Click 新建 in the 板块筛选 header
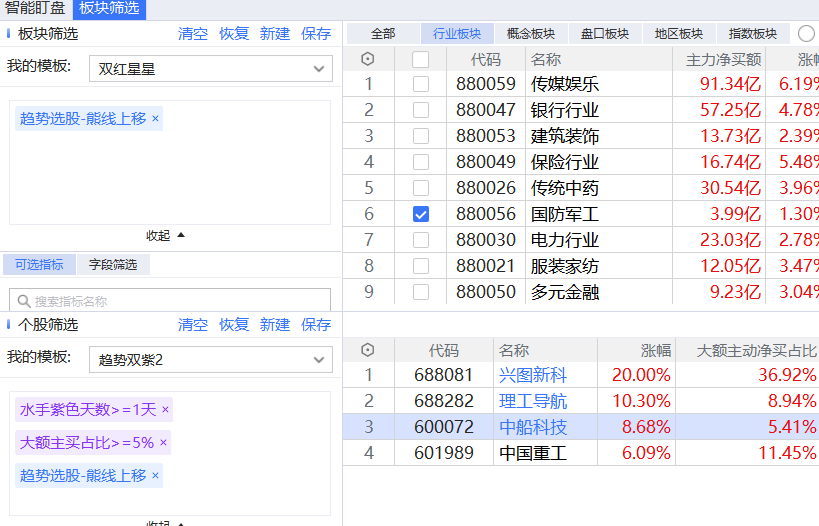This screenshot has height=526, width=819. 275,34
